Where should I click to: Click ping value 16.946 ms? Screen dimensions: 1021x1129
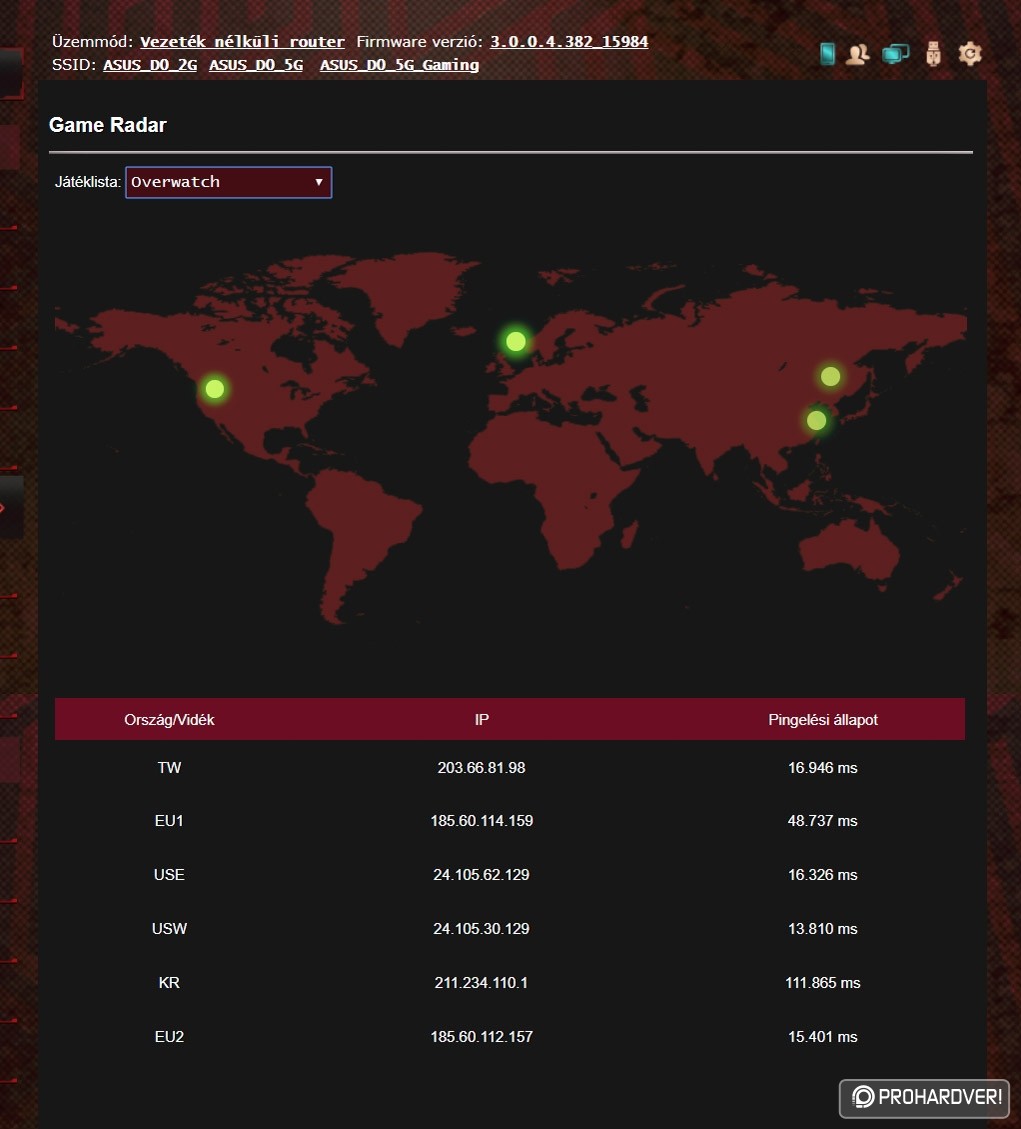coord(823,768)
